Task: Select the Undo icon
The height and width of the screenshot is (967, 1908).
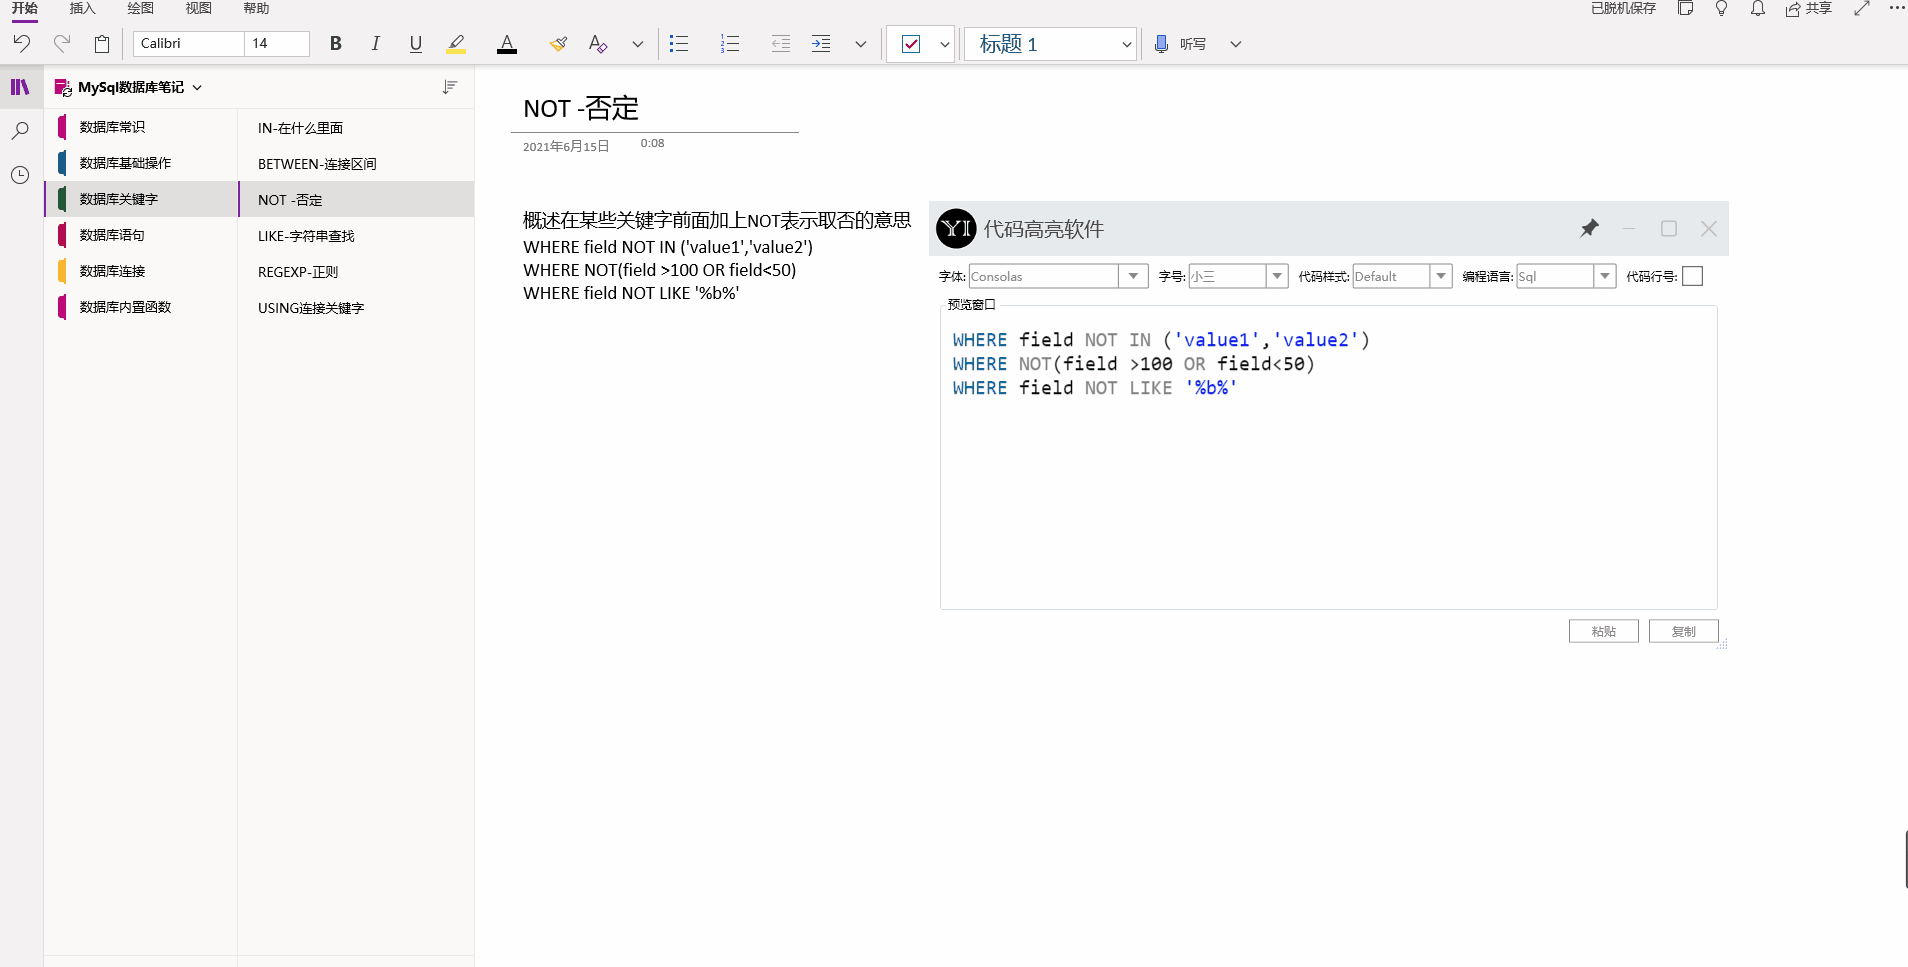Action: [x=21, y=43]
